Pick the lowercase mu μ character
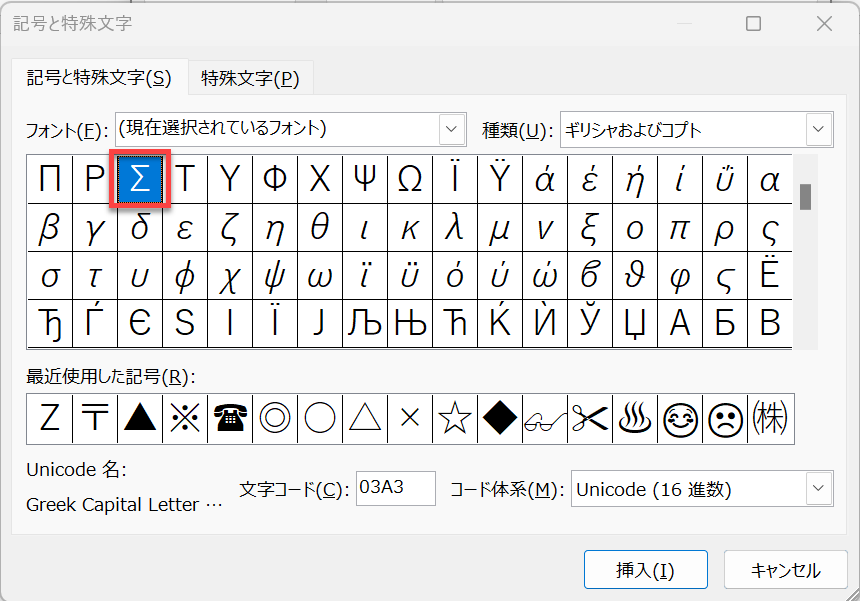 click(500, 228)
